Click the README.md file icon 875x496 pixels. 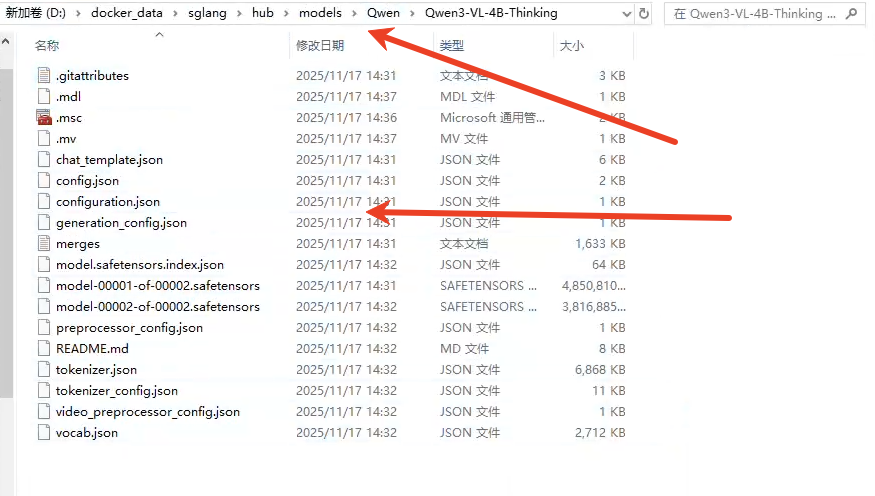(x=44, y=349)
